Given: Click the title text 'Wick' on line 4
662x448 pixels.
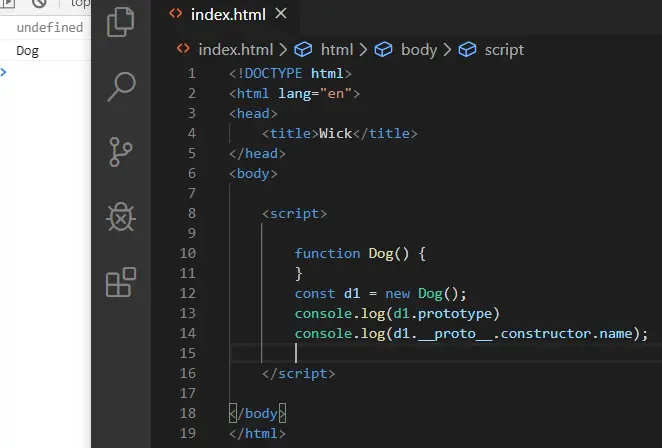Looking at the screenshot, I should (x=335, y=133).
